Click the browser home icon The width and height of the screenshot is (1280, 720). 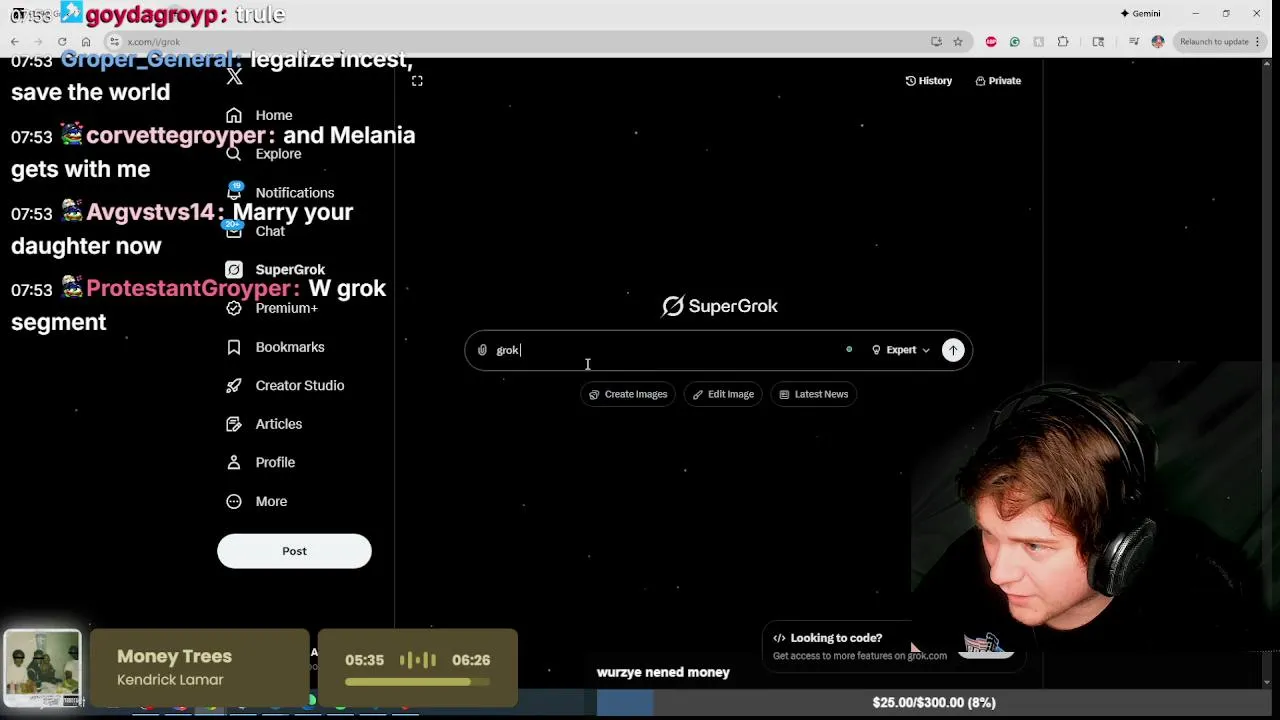pos(86,42)
